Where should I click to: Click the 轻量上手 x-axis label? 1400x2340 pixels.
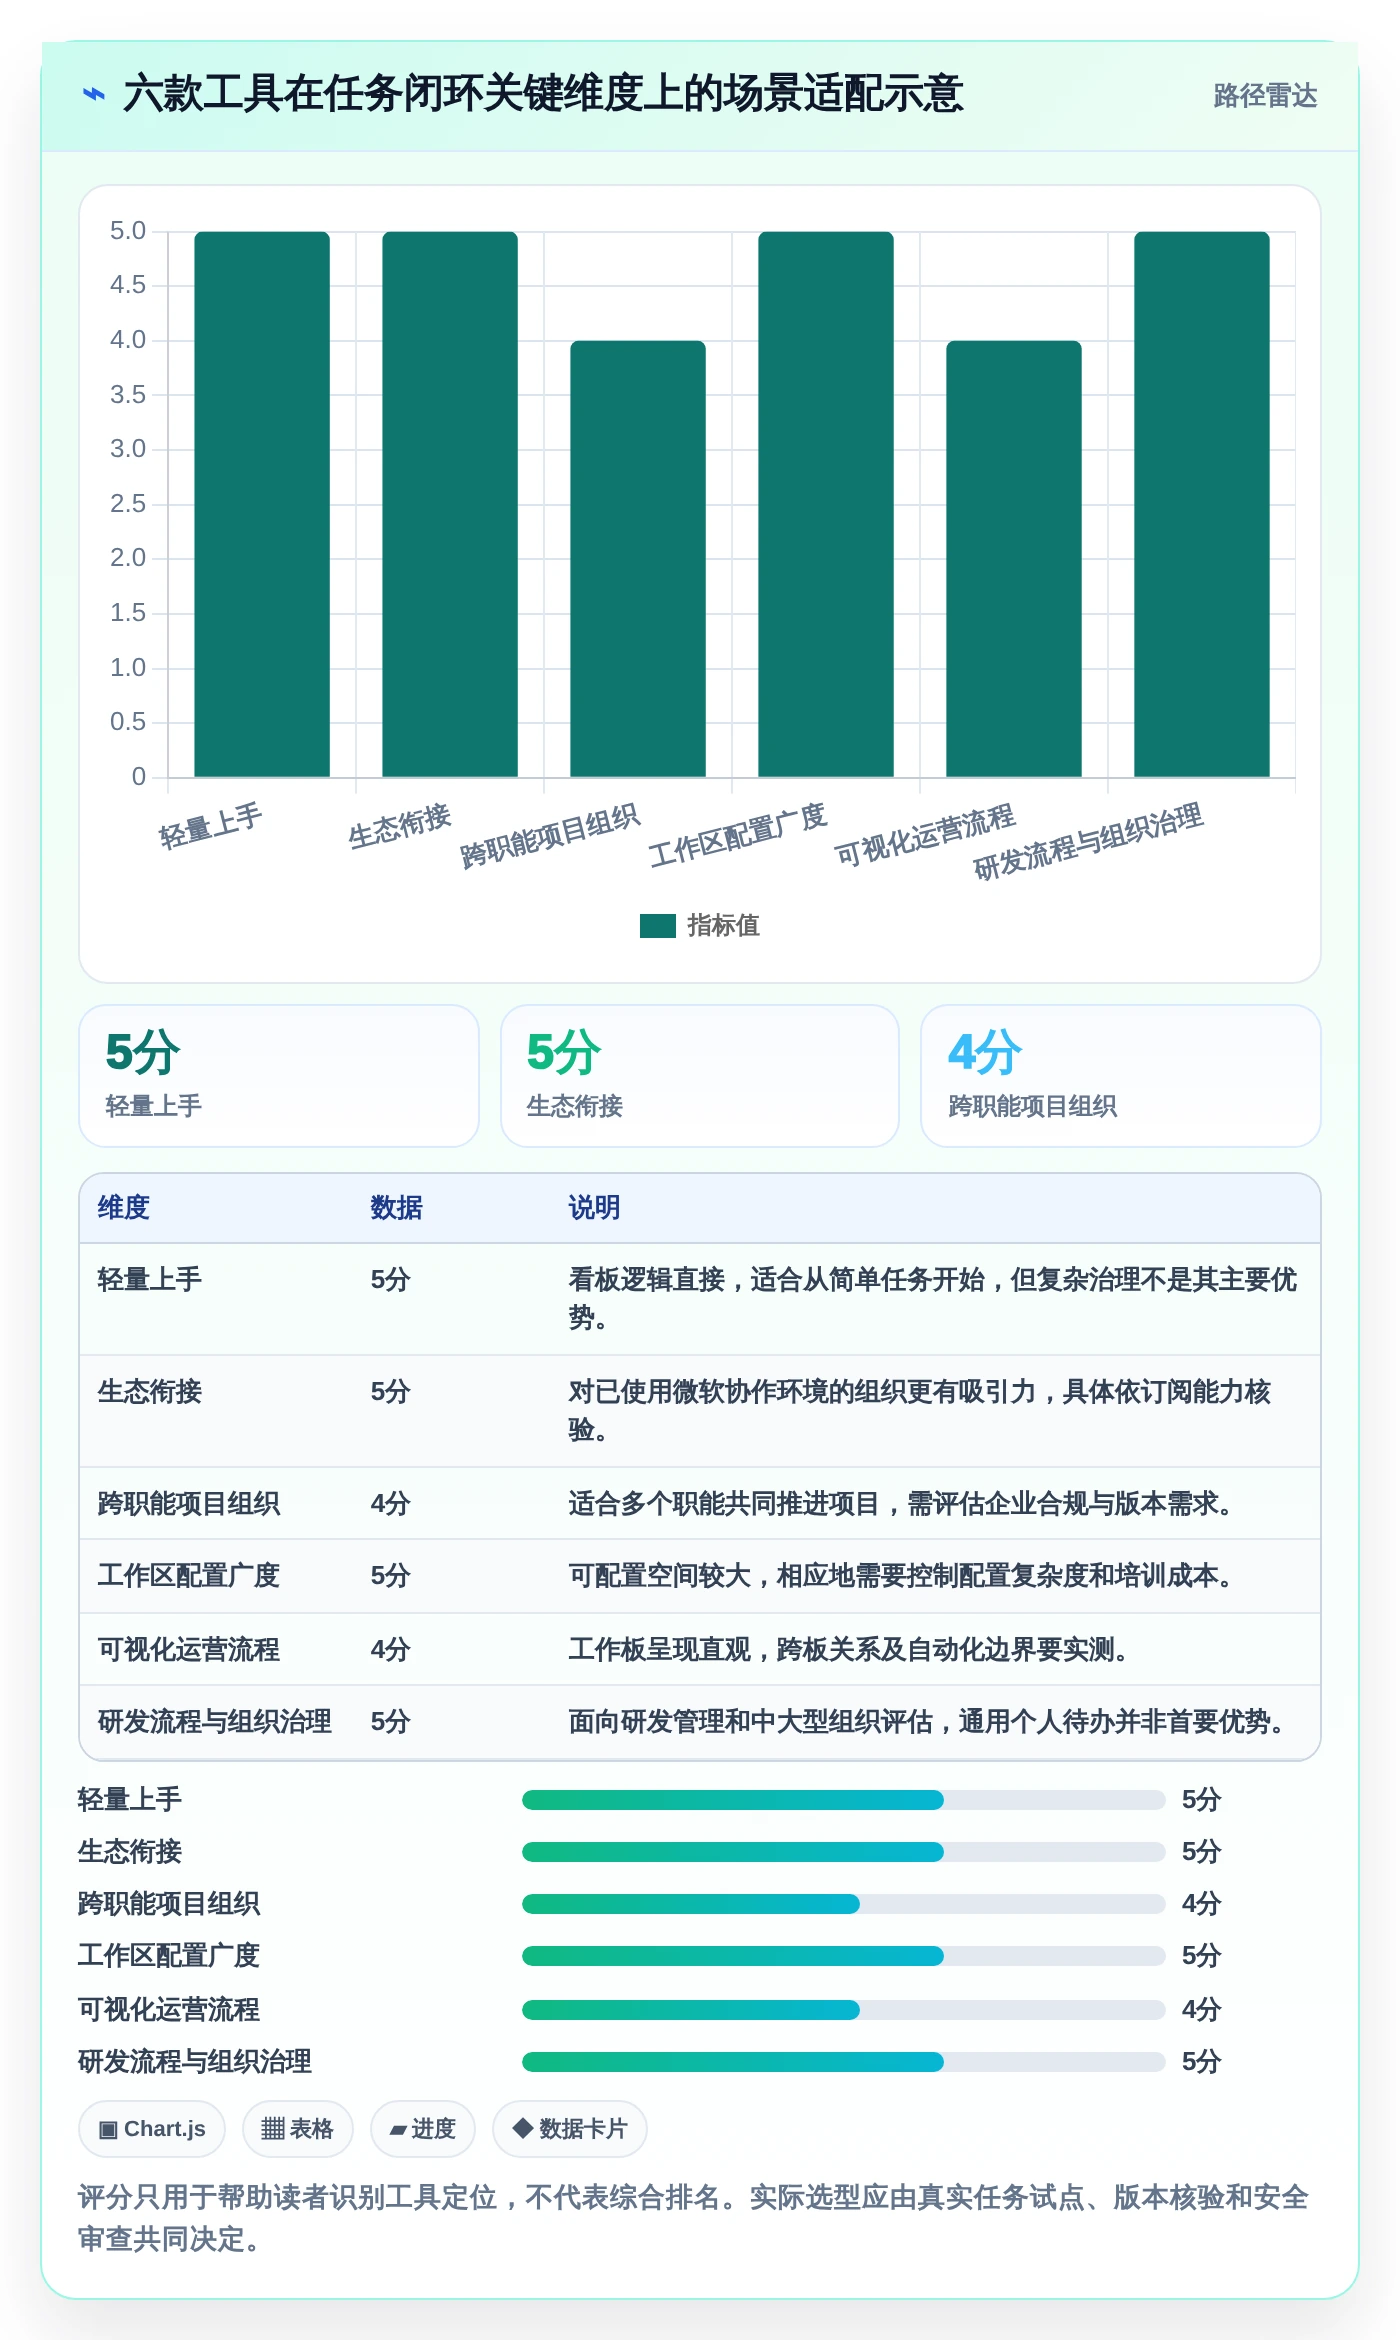coord(211,826)
